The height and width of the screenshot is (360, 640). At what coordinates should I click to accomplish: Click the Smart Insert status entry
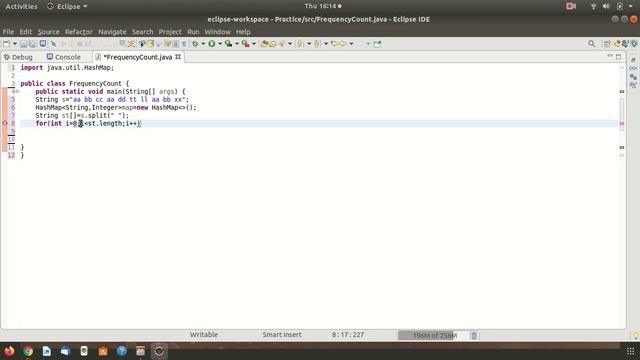[282, 335]
